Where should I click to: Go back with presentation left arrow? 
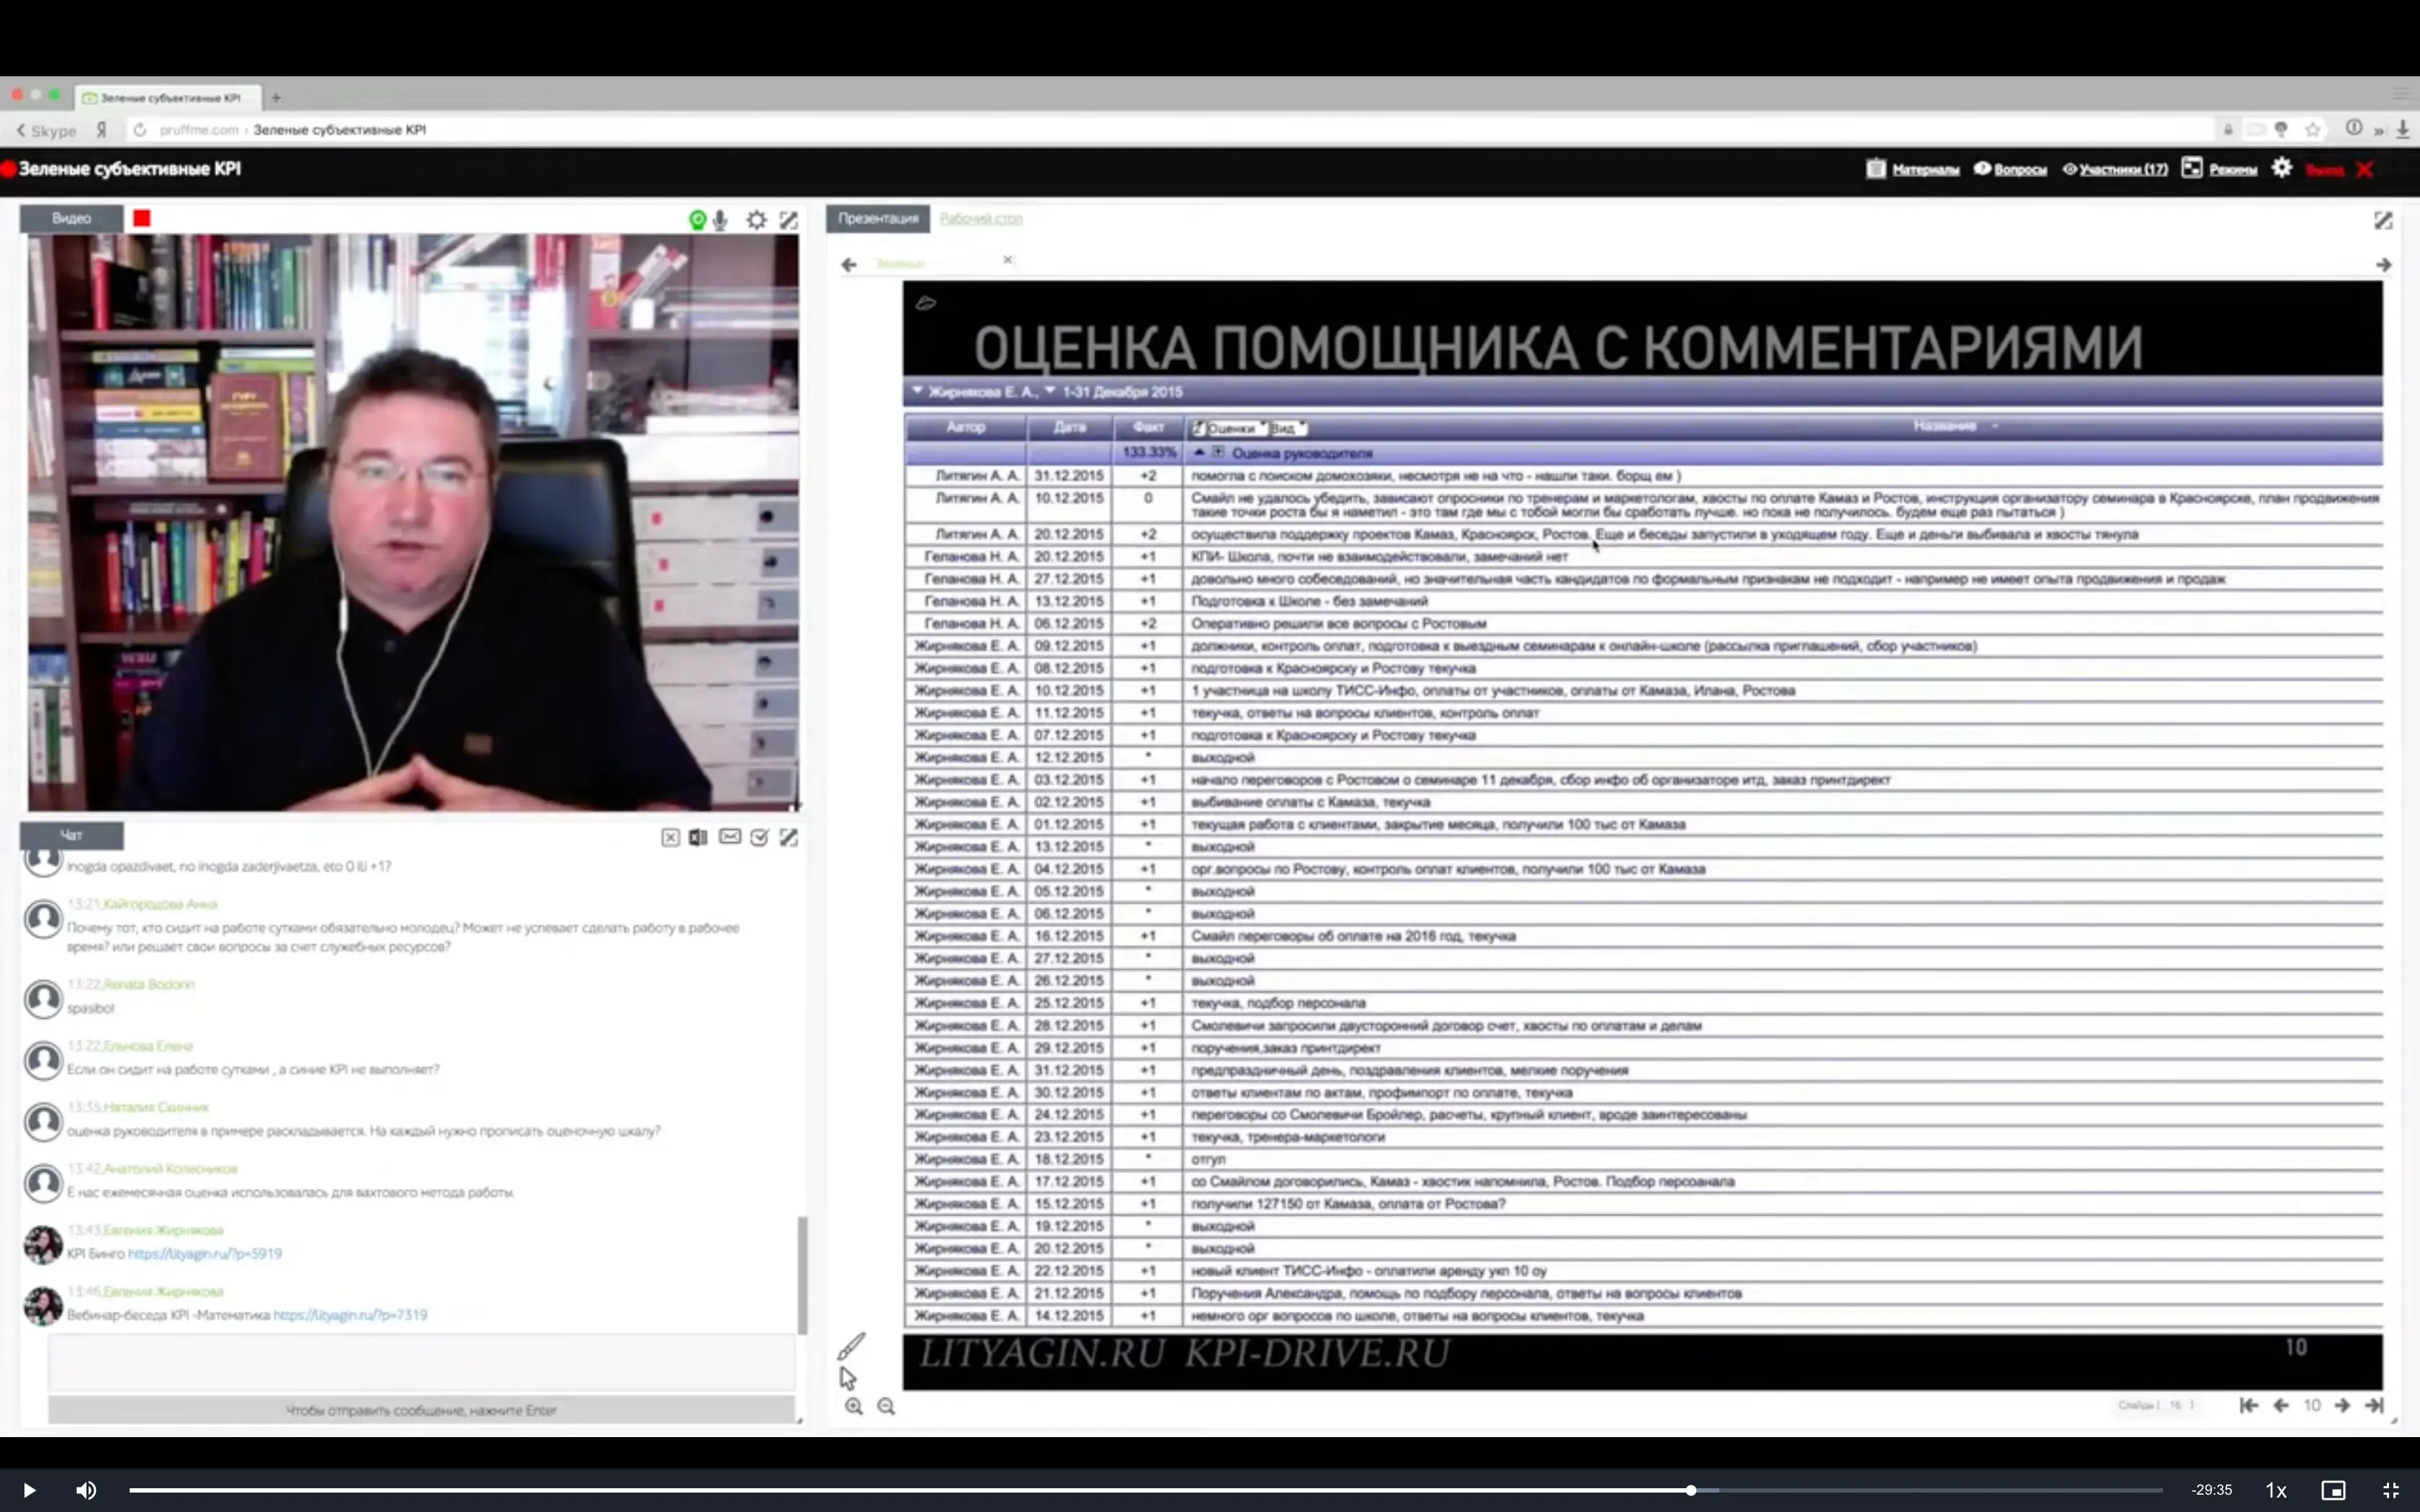pos(849,265)
